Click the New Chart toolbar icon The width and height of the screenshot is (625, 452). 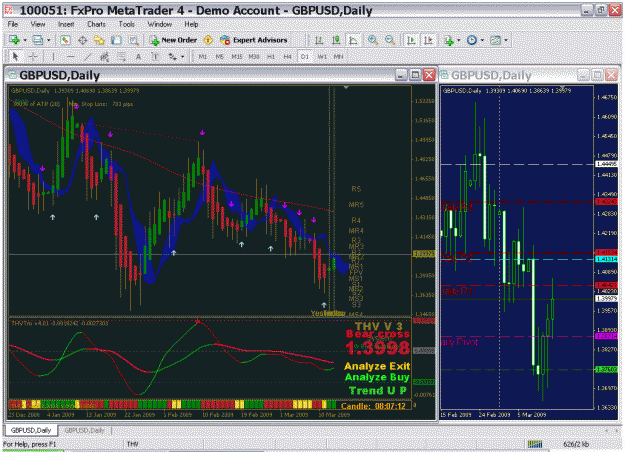14,40
